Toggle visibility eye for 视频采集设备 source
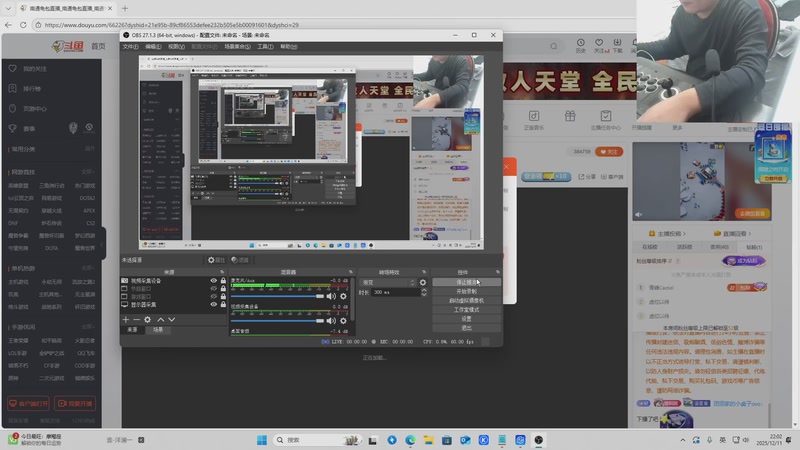Viewport: 800px width, 450px height. [x=213, y=281]
